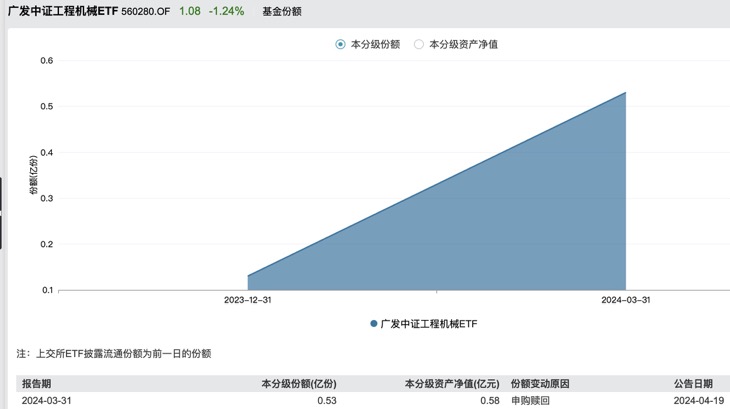The height and width of the screenshot is (409, 730).
Task: Click the y-axis label 份额(亿份)
Action: [x=33, y=175]
